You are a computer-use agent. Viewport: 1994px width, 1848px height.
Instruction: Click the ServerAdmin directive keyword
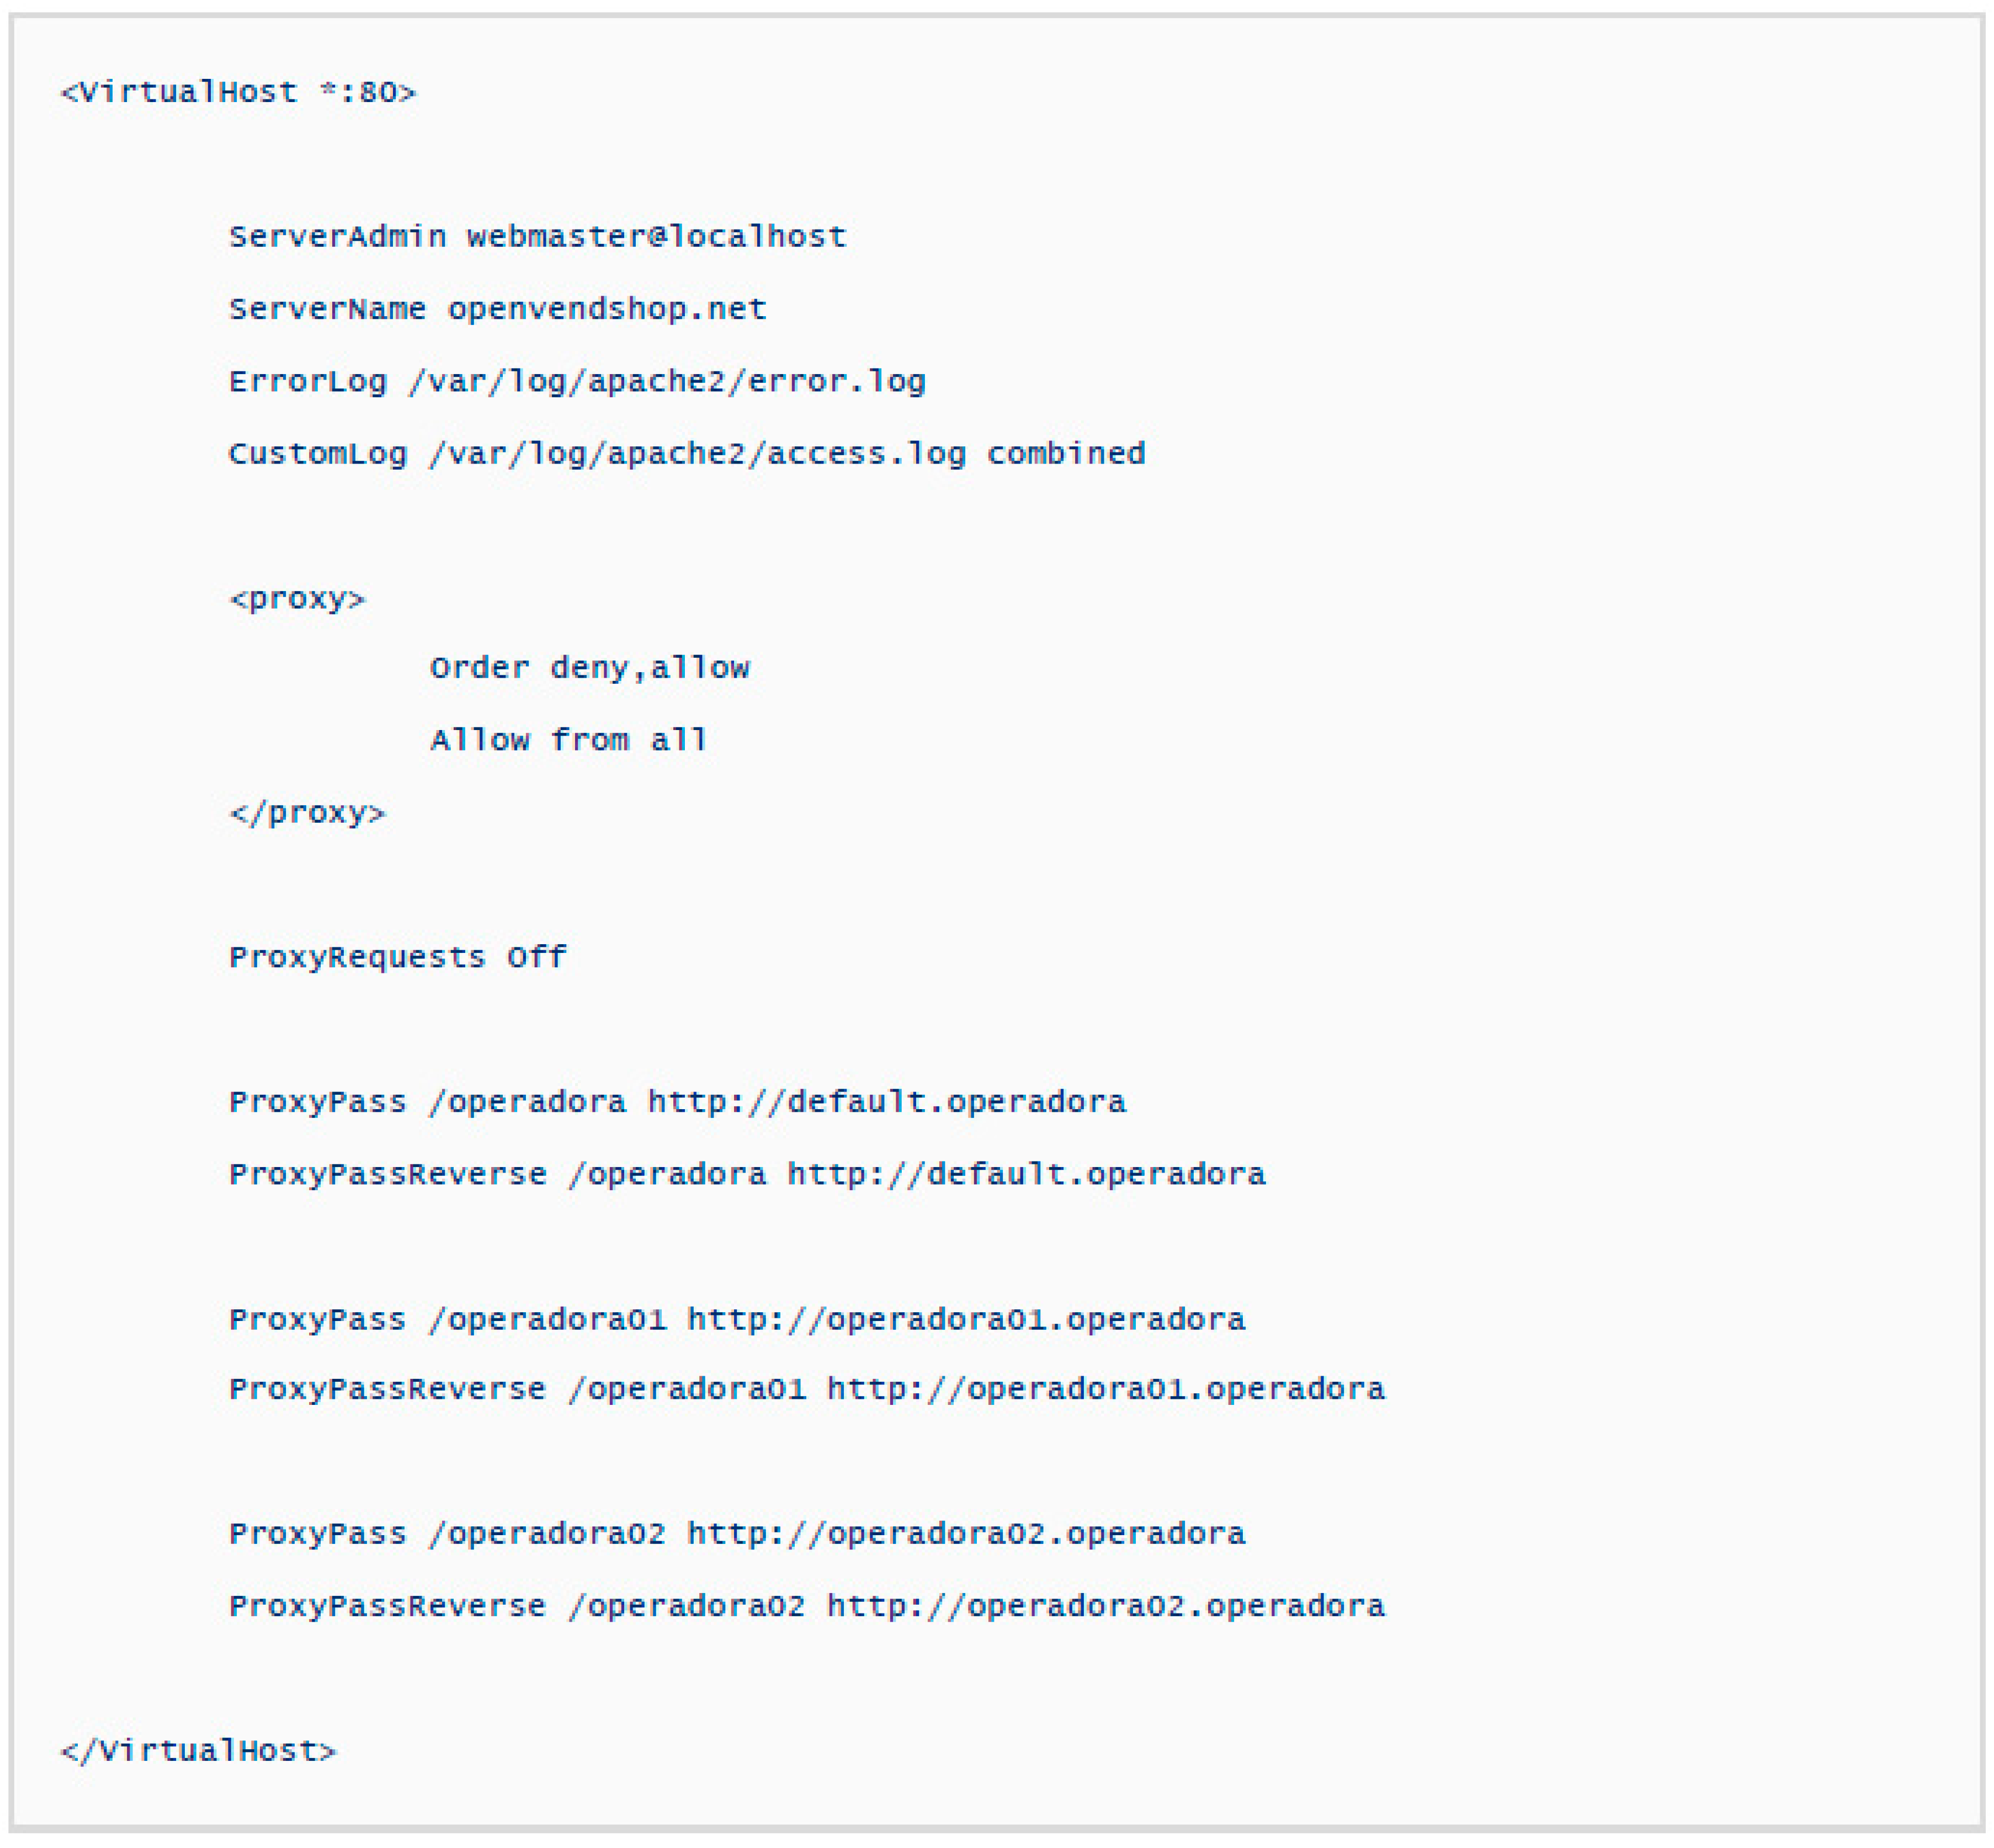(x=337, y=237)
